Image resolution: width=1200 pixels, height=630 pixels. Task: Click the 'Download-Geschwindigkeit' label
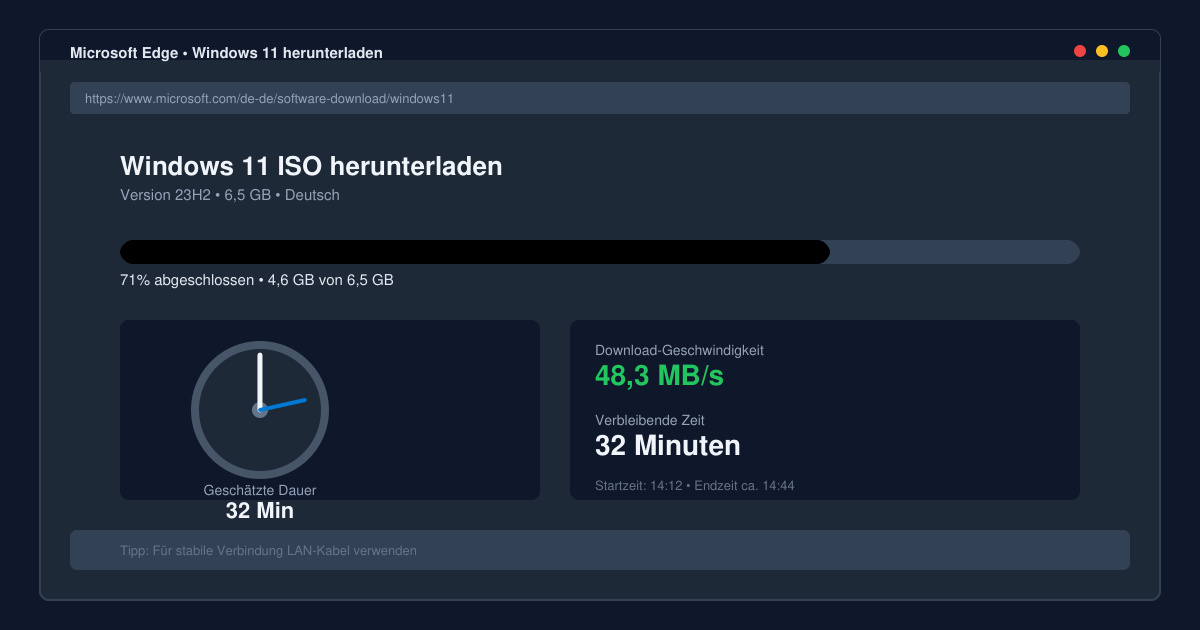tap(679, 350)
